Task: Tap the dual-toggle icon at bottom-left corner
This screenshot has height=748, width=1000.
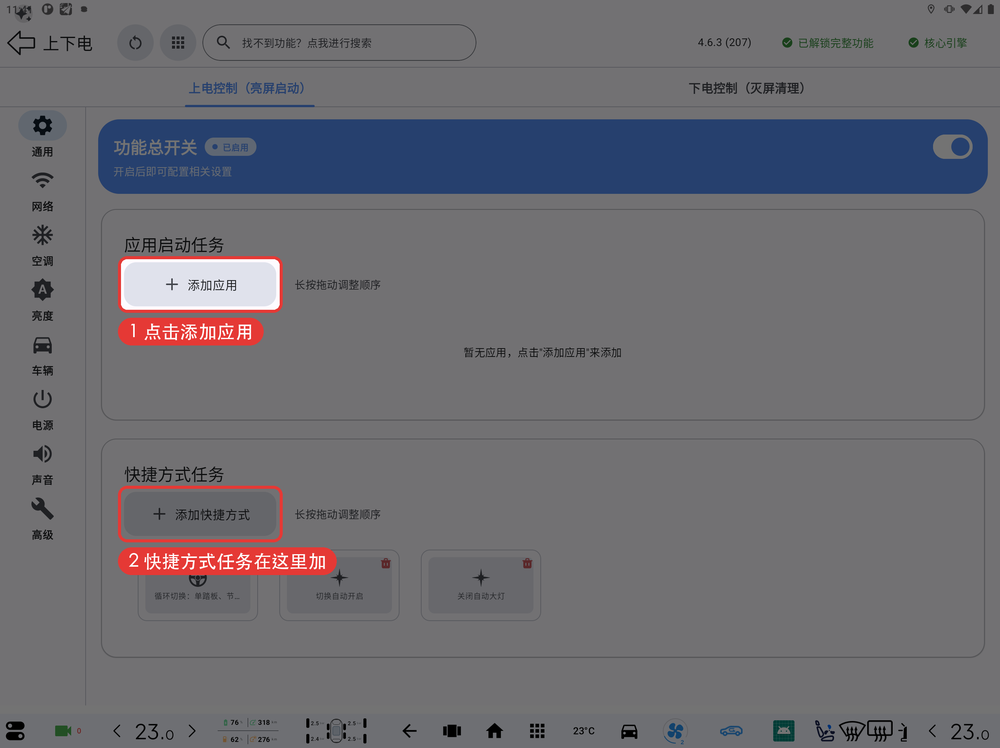Action: [15, 731]
